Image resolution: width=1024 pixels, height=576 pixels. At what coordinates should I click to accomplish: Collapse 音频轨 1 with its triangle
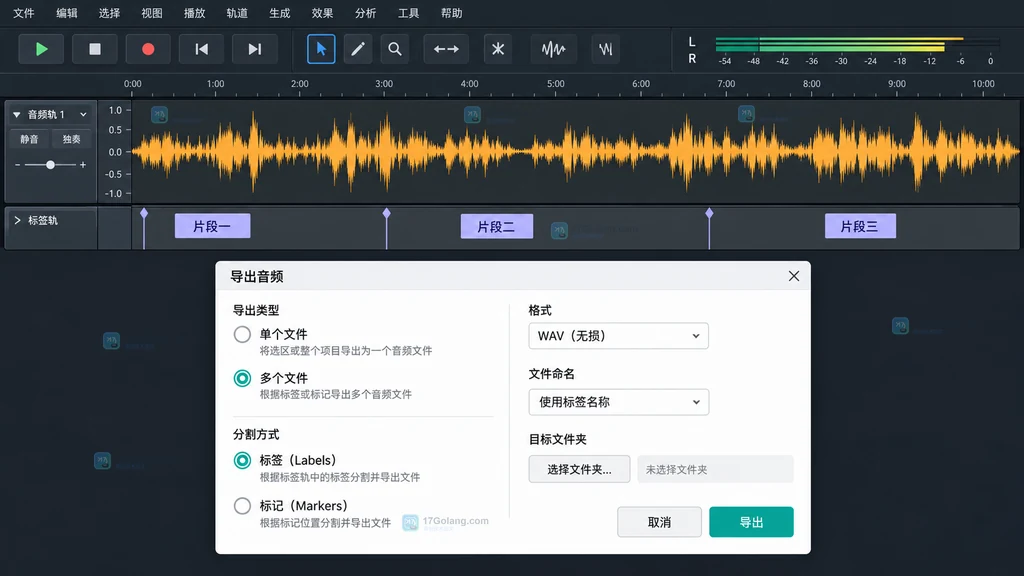coord(16,114)
